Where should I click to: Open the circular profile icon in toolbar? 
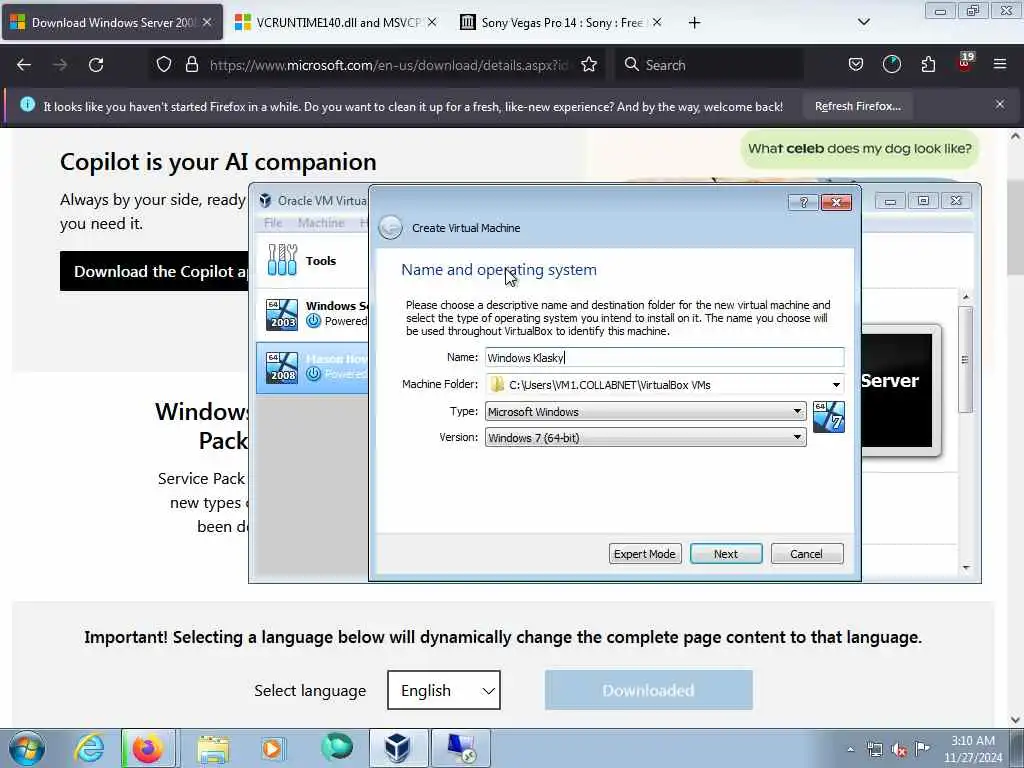coord(891,65)
